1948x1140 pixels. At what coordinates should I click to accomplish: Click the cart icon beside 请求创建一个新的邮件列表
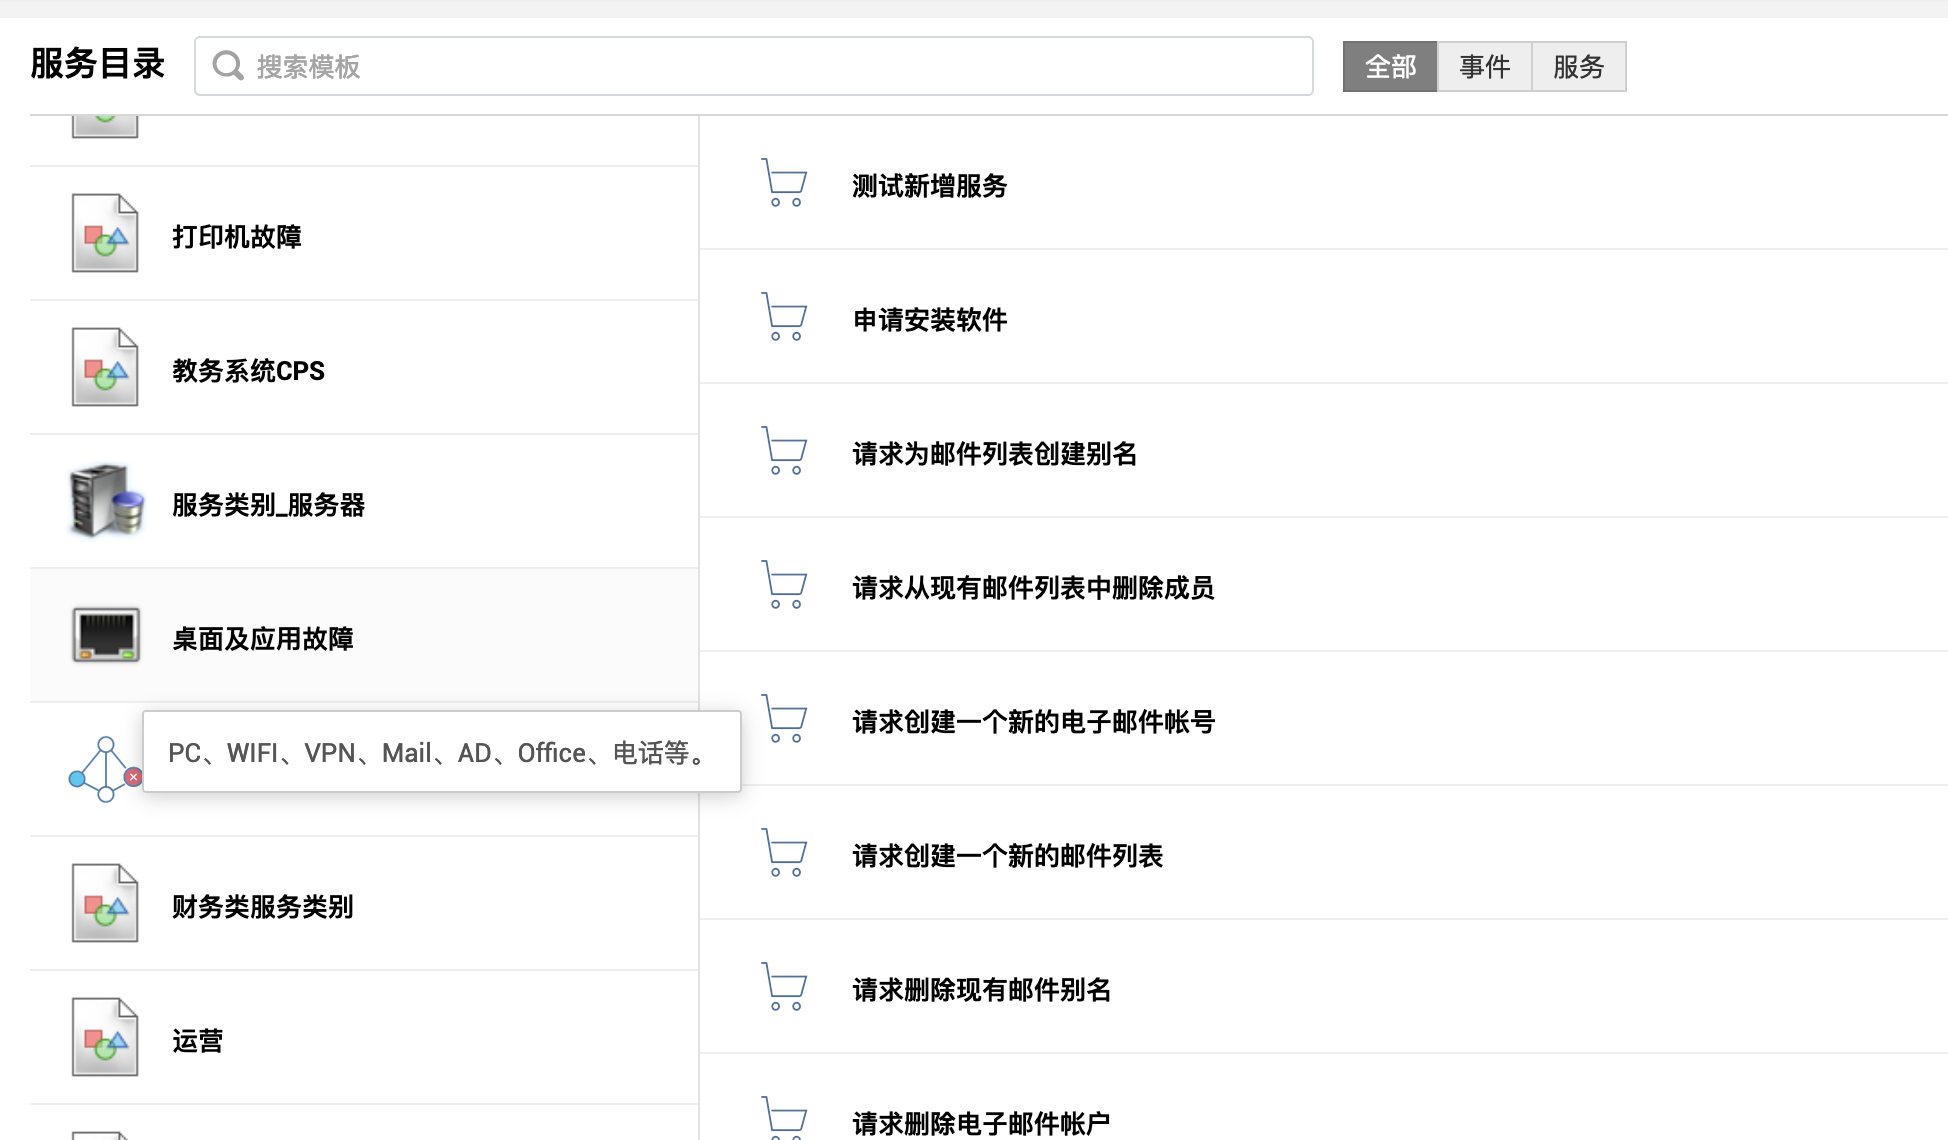tap(784, 853)
